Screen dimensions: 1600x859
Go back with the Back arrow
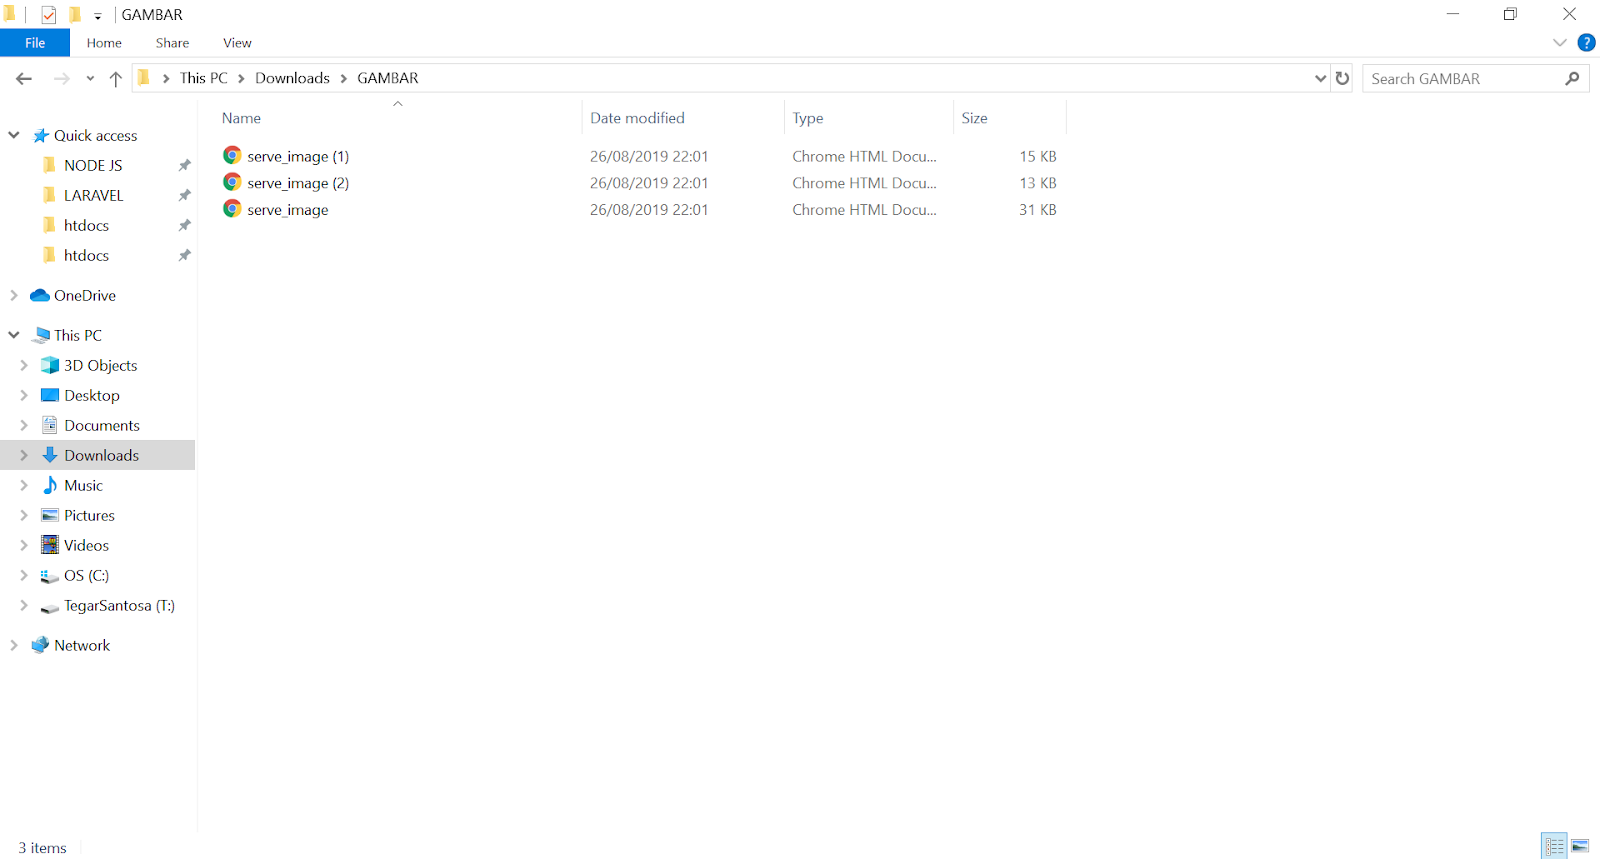(x=24, y=78)
